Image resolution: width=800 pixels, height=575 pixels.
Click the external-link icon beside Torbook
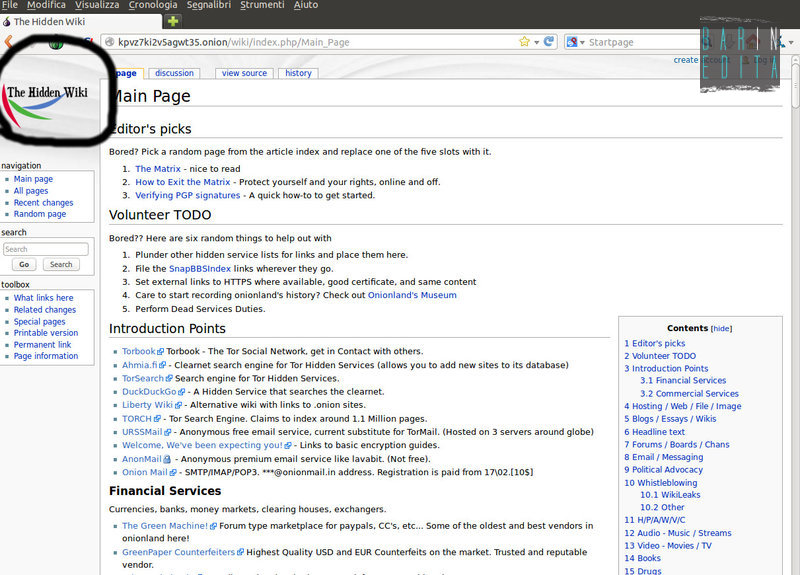pos(160,352)
